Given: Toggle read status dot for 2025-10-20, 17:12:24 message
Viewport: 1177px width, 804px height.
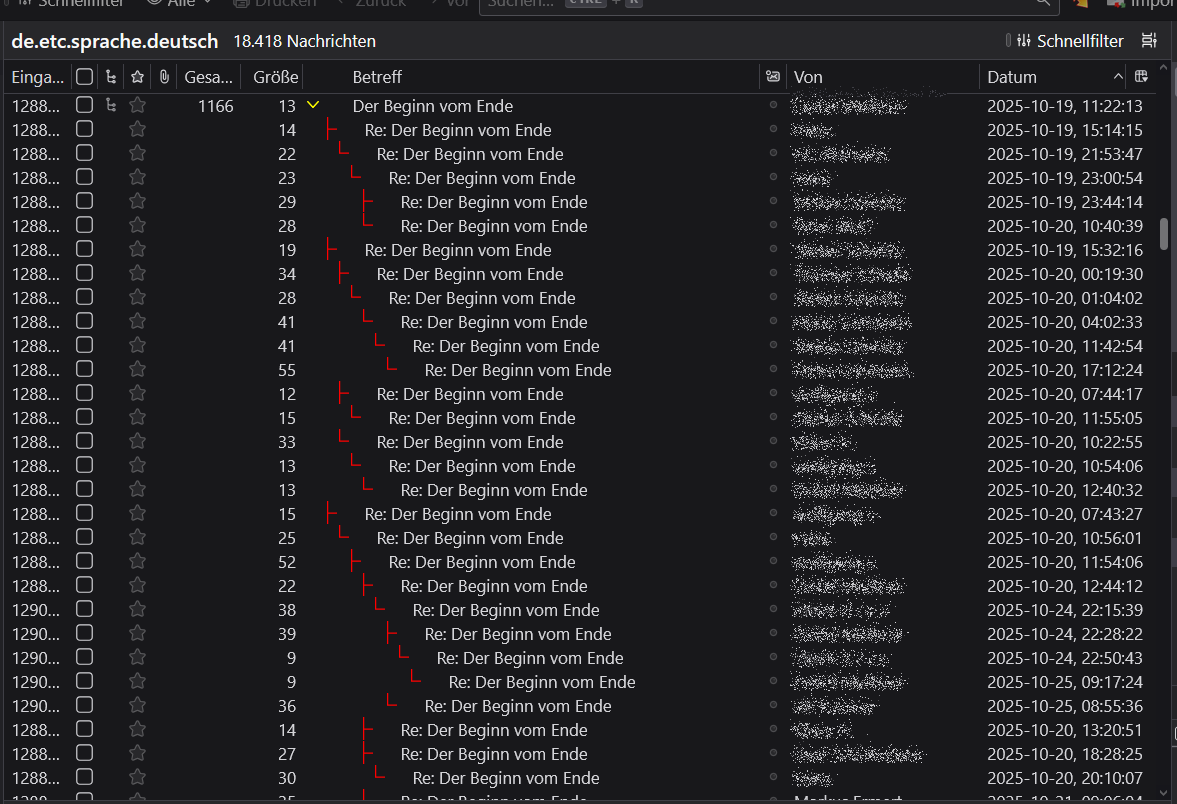Looking at the screenshot, I should [x=772, y=370].
